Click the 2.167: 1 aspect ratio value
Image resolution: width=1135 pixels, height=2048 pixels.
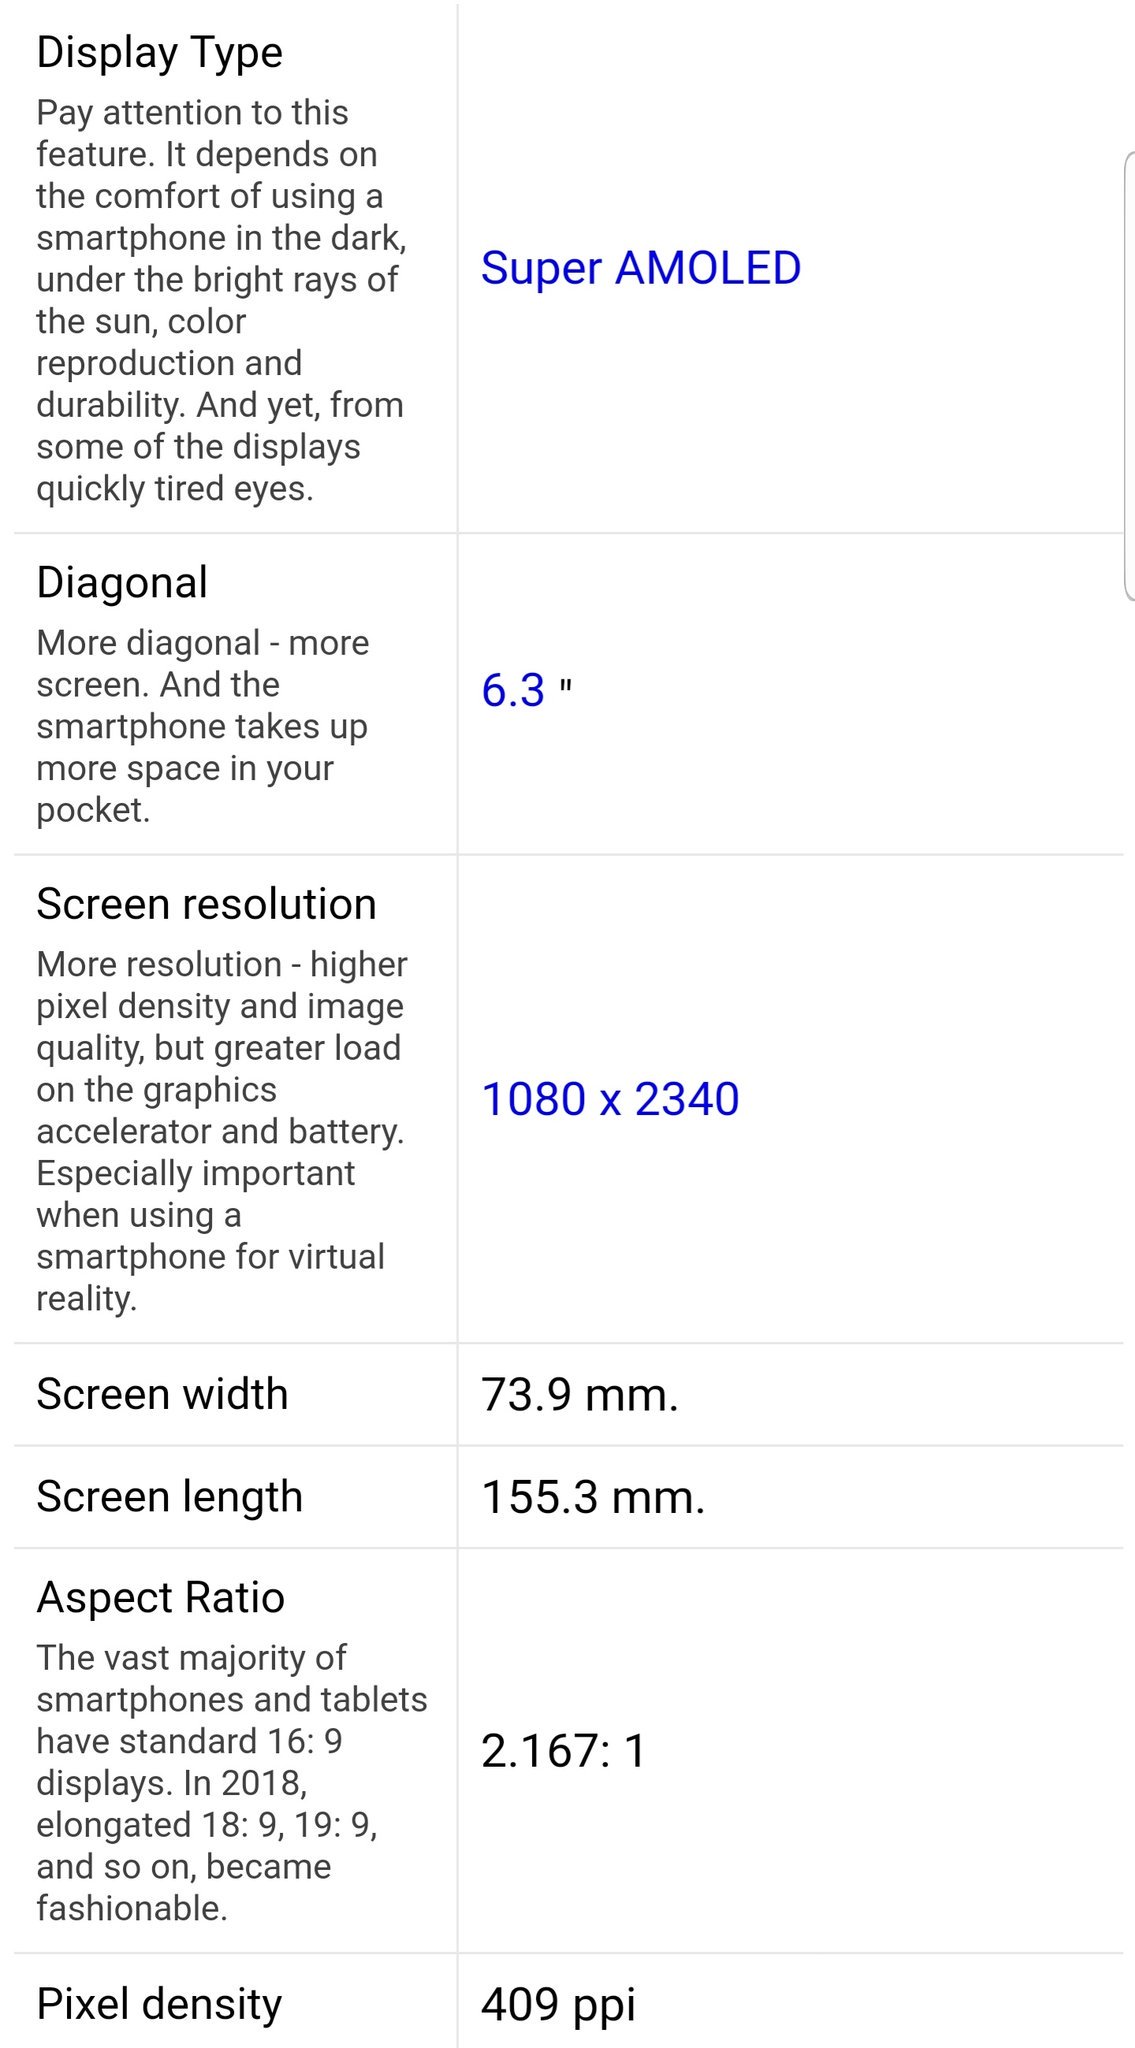click(x=563, y=1751)
